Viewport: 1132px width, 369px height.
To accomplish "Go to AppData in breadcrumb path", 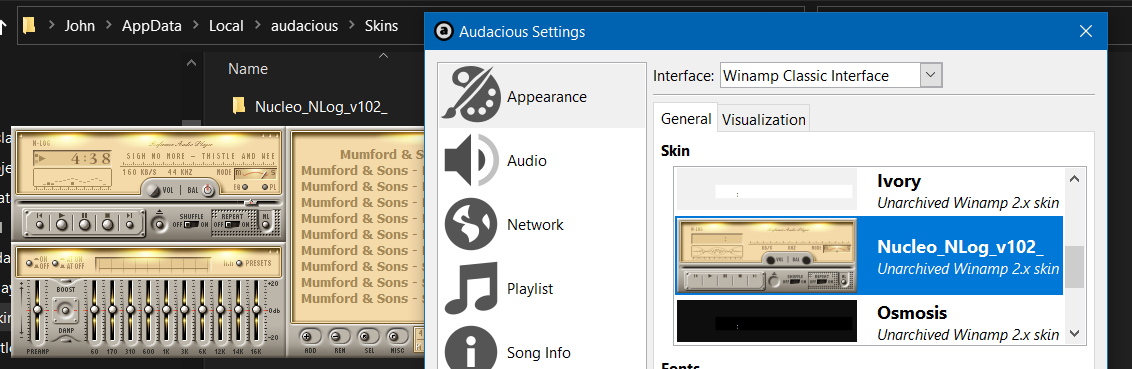I will point(152,26).
